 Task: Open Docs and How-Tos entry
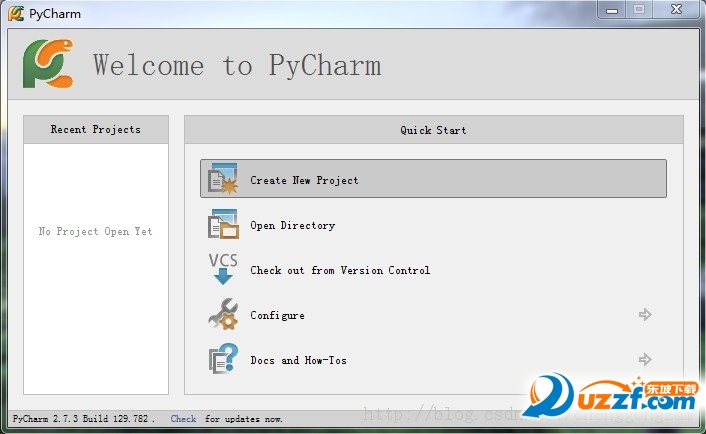coord(299,360)
